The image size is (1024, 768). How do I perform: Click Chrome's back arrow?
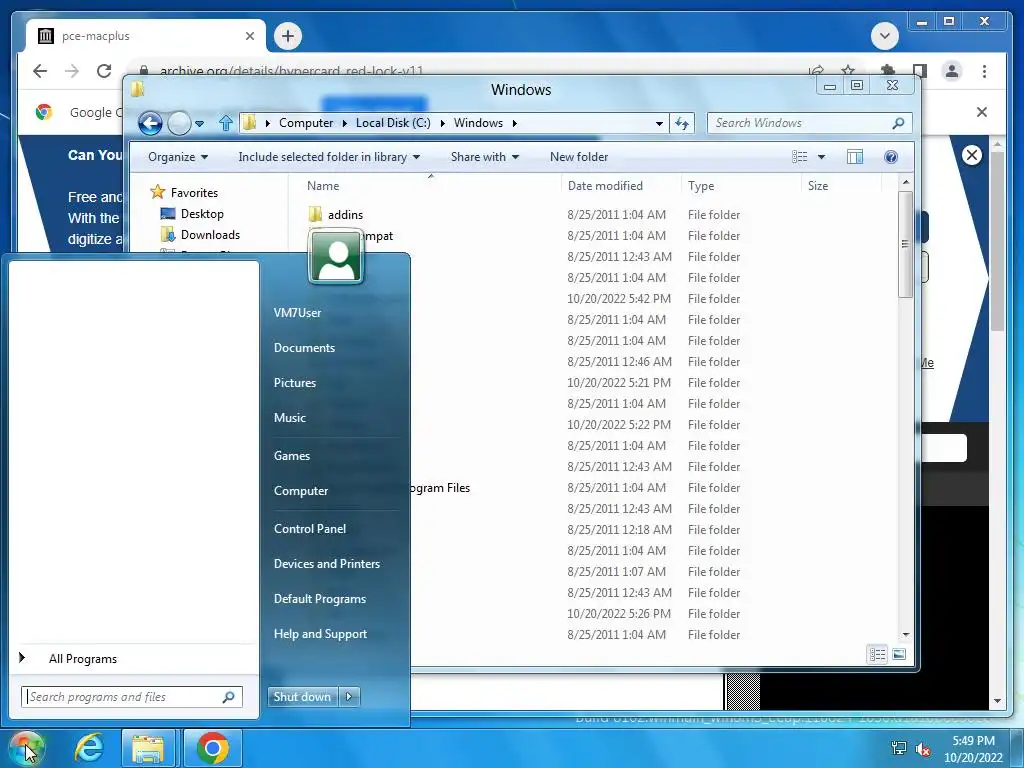tap(40, 71)
